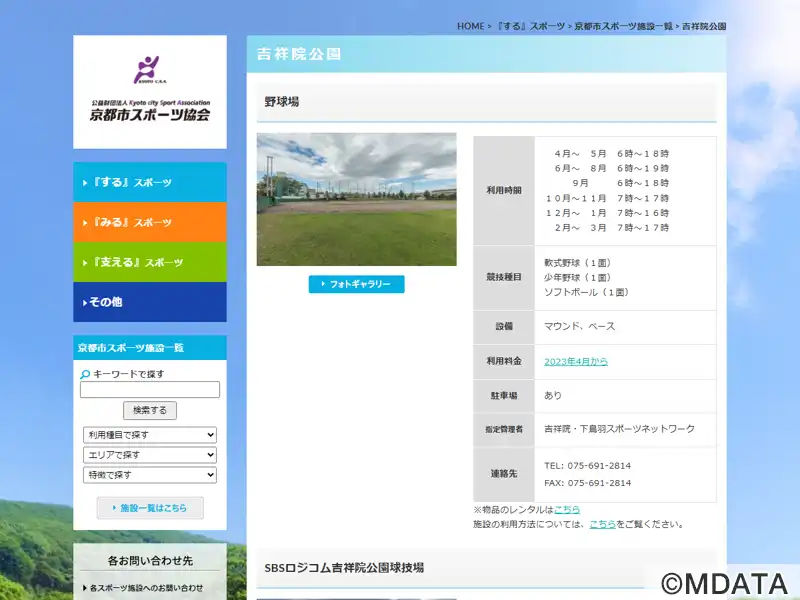Click the こちら link for equipment rental
This screenshot has height=600, width=800.
[566, 509]
